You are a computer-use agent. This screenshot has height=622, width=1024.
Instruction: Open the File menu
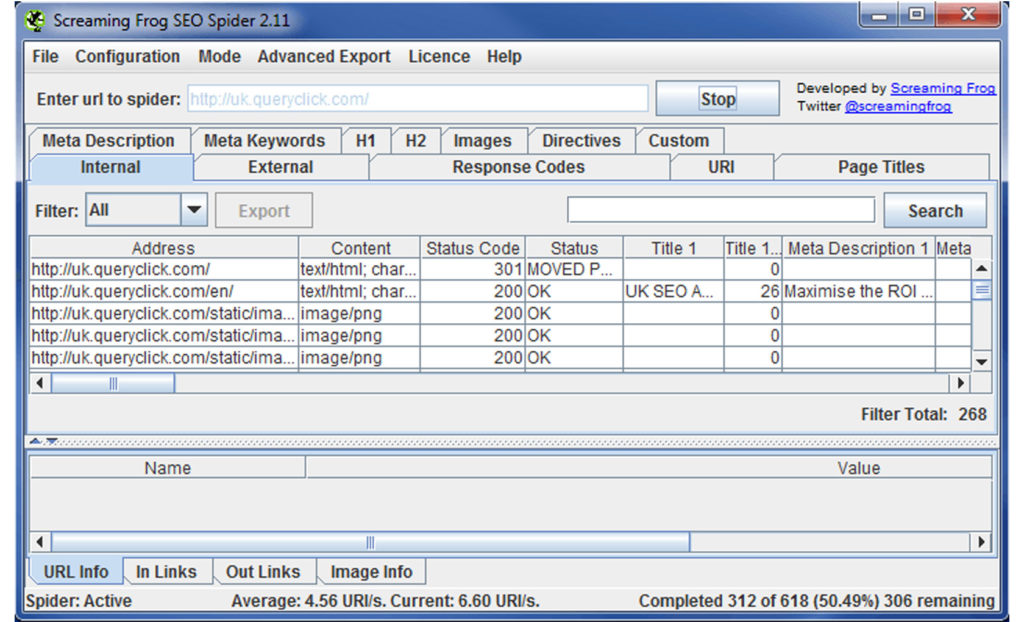(45, 57)
